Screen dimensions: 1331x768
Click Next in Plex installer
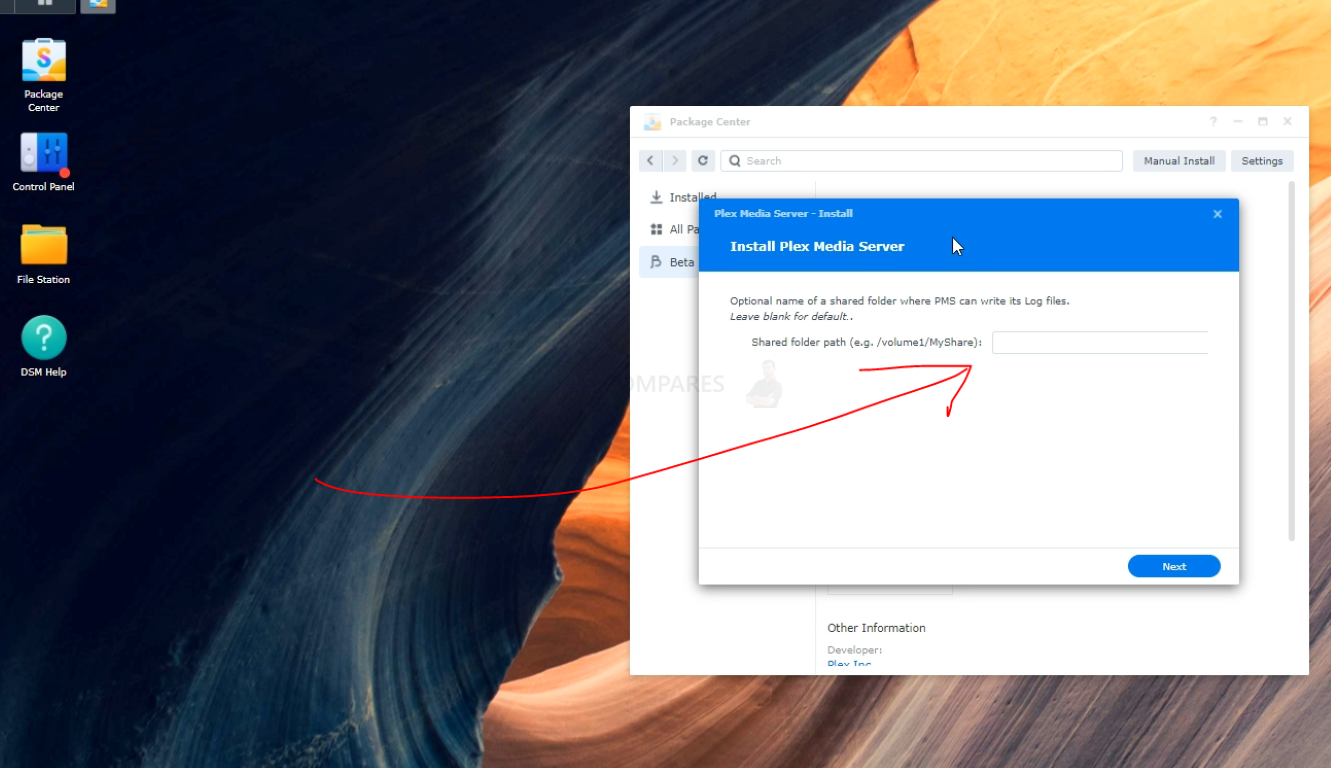click(1174, 566)
